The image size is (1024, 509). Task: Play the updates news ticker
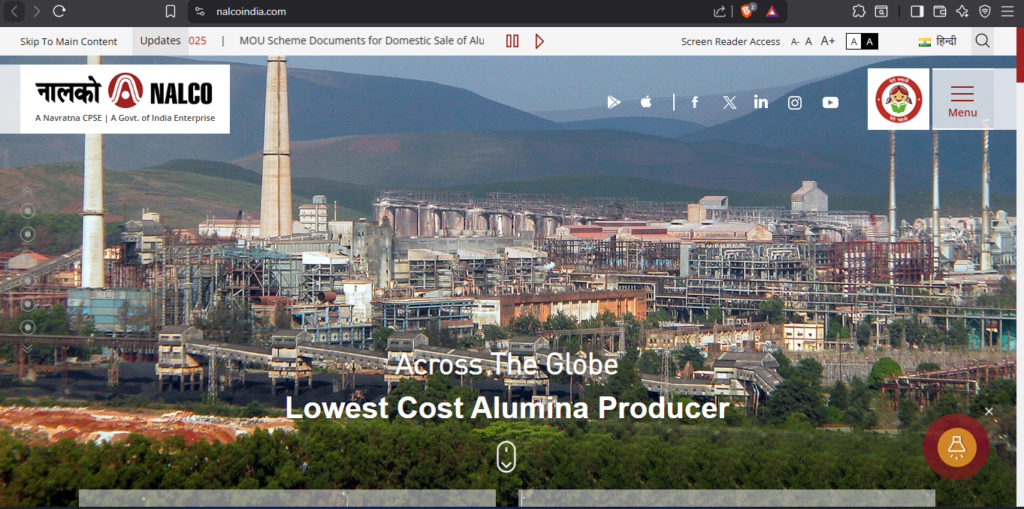pyautogui.click(x=540, y=41)
